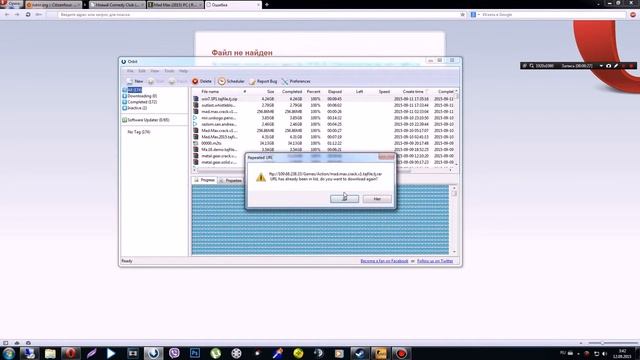The height and width of the screenshot is (360, 640).
Task: Switch to the Comedy Club browser tab
Action: coord(117,5)
